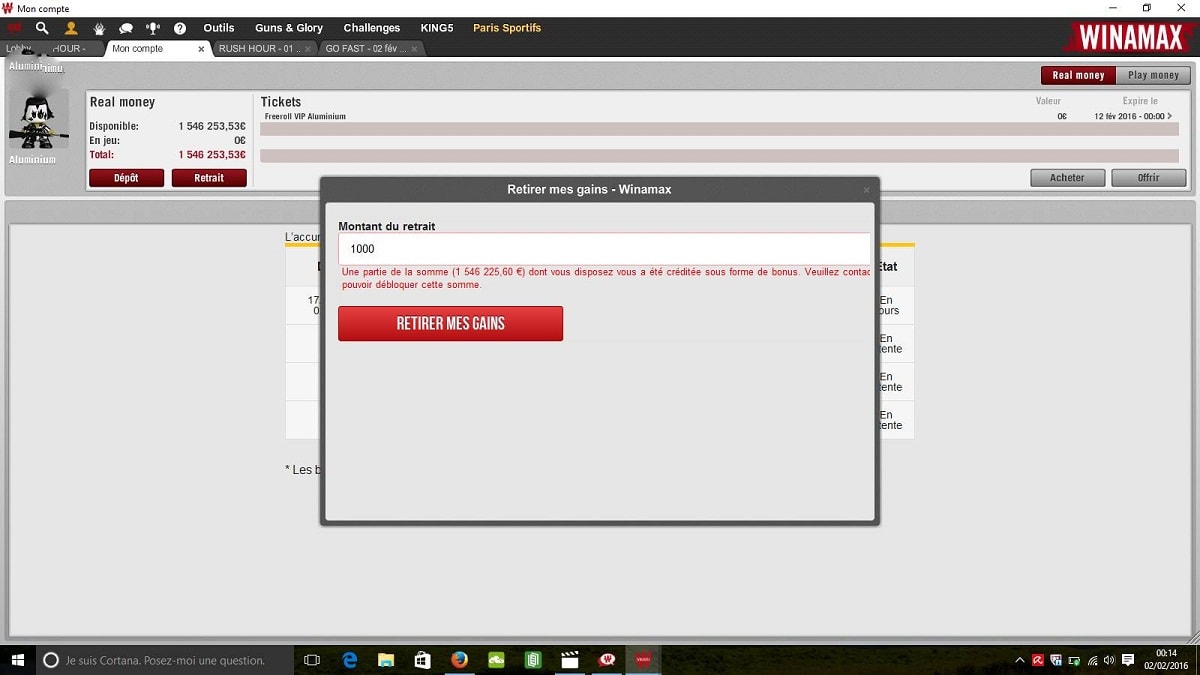
Task: Click the Aluminium avatar image
Action: pos(39,120)
